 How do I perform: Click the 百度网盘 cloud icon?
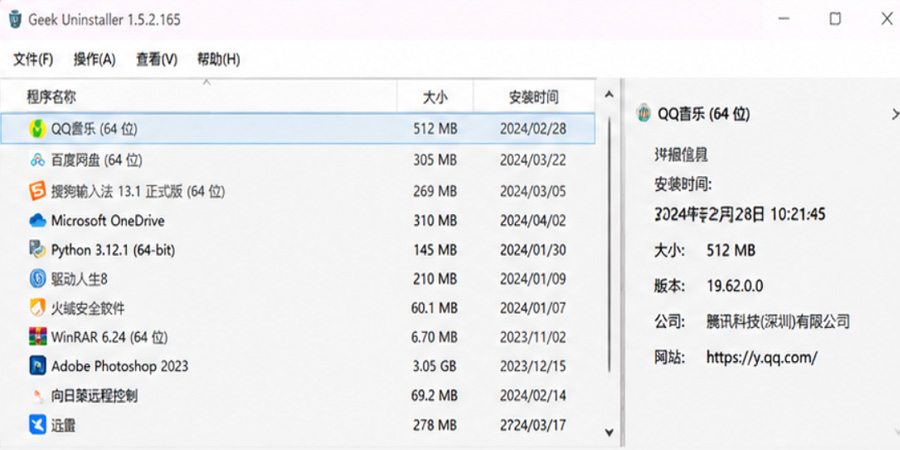pyautogui.click(x=37, y=160)
